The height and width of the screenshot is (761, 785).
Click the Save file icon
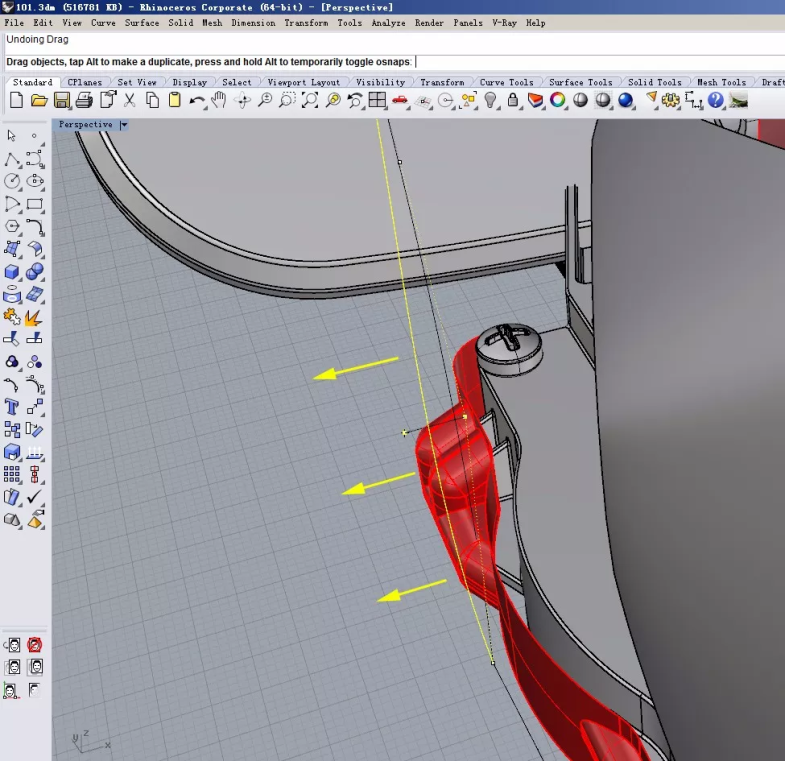pos(62,100)
